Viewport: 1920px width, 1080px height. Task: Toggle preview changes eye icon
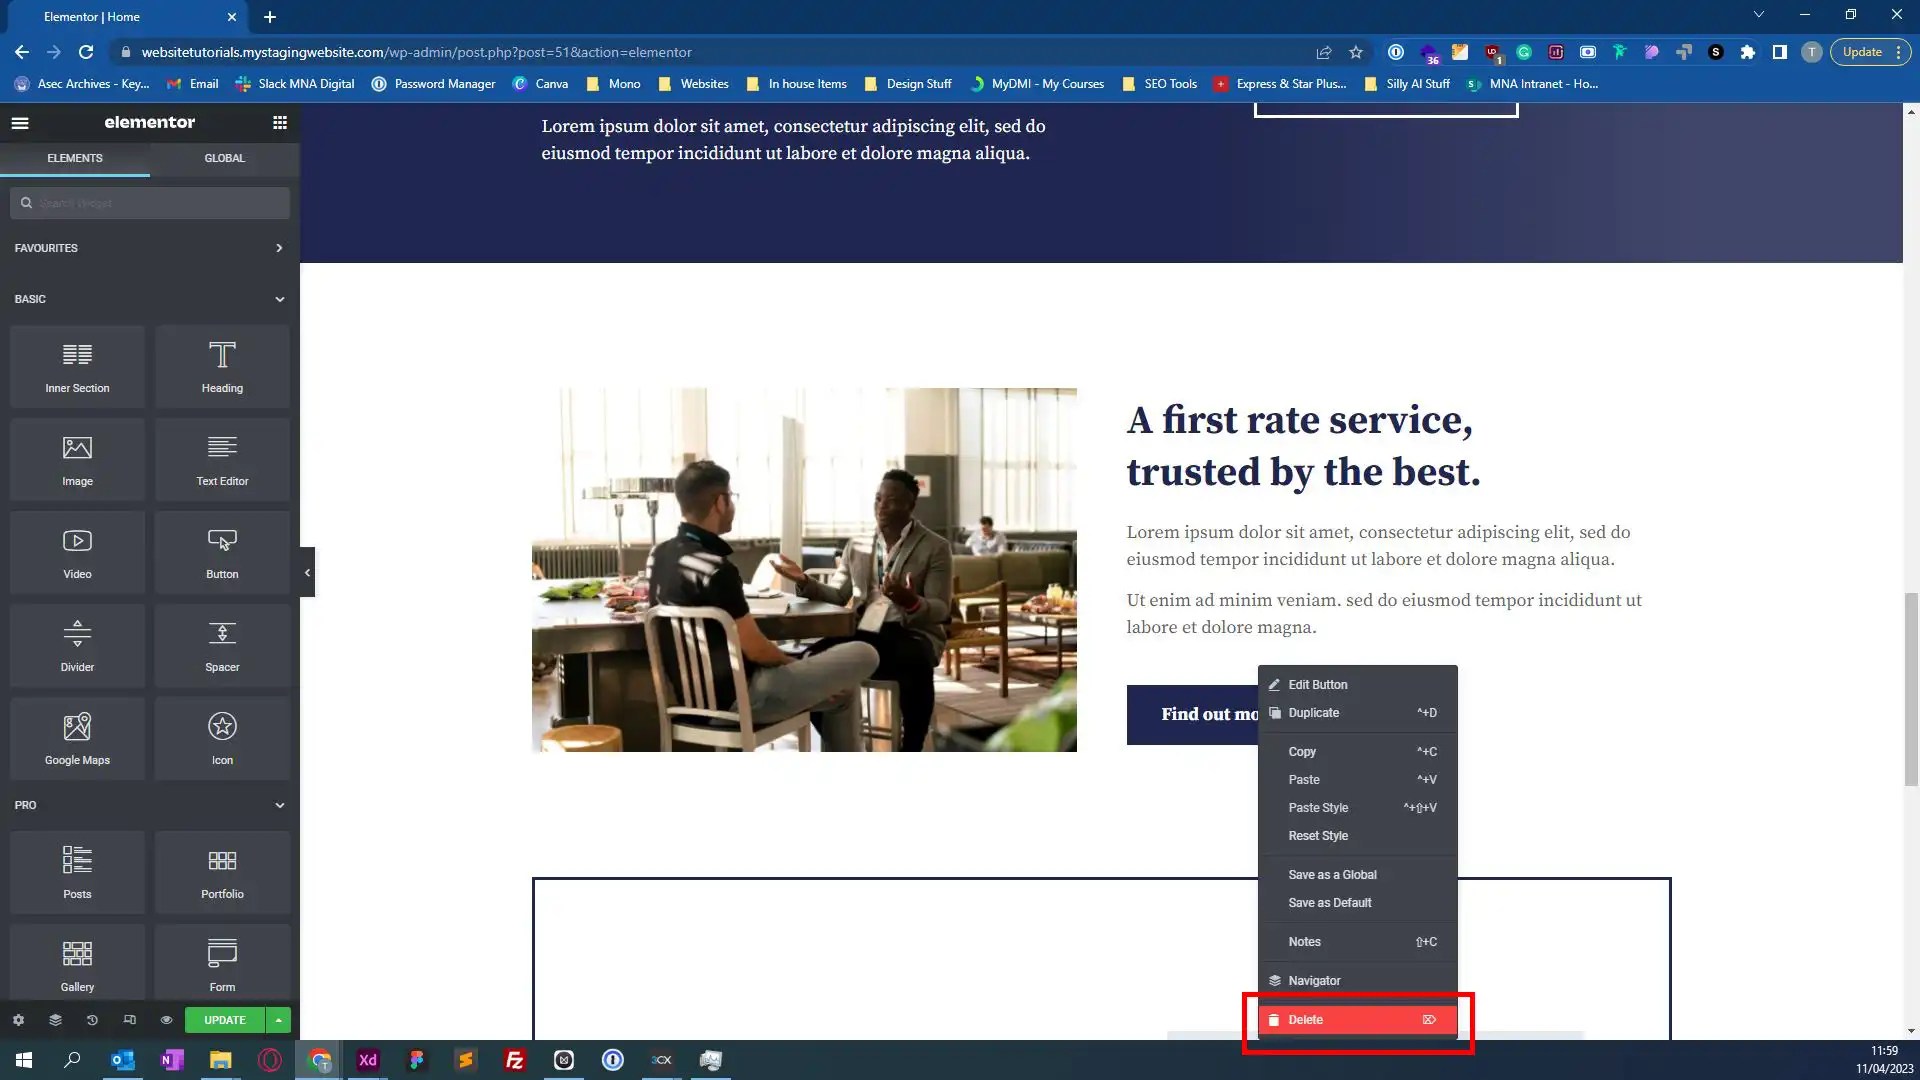166,1020
